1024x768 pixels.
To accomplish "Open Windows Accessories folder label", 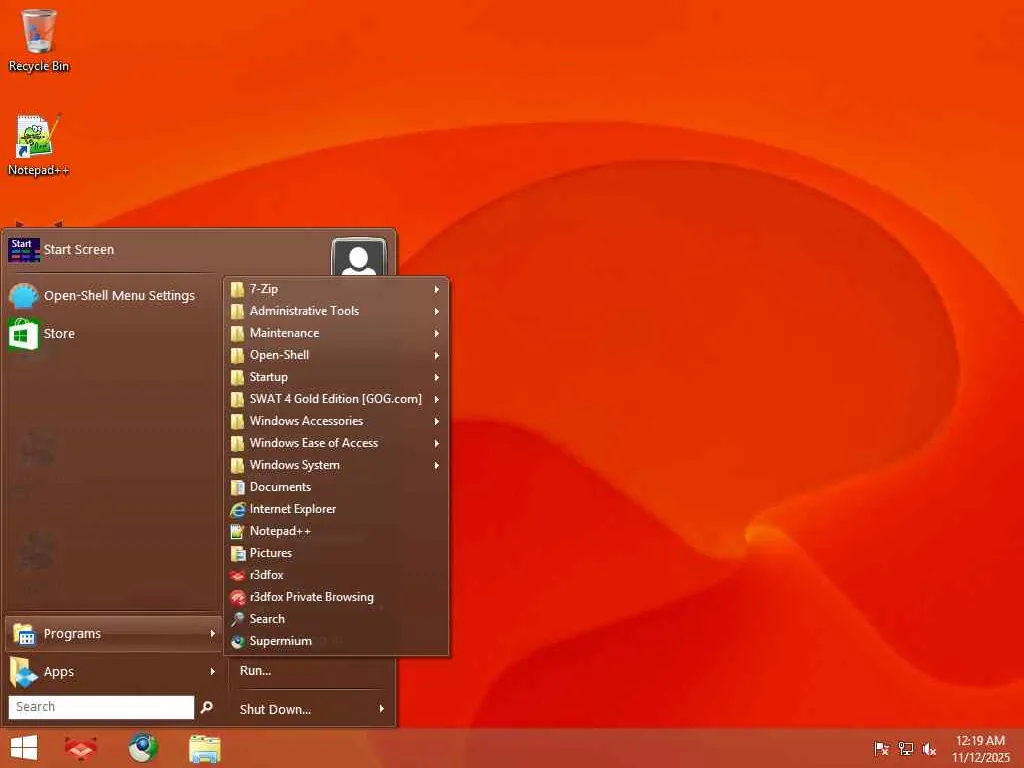I will 306,421.
